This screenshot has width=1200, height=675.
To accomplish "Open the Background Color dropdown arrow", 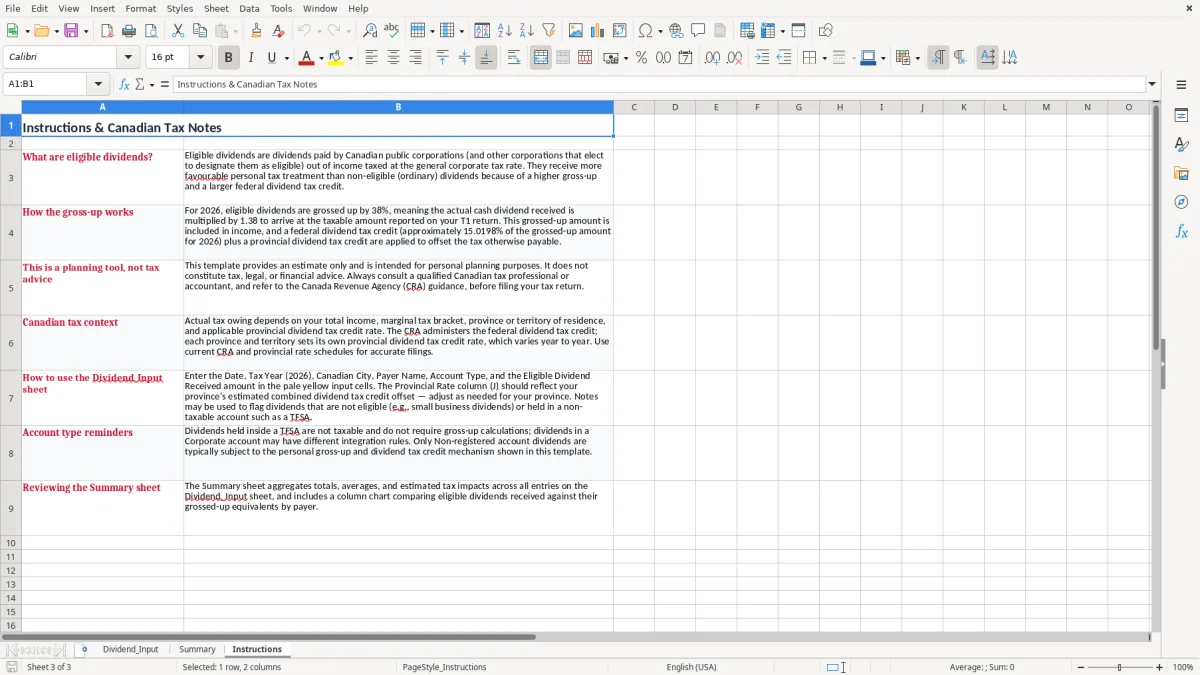I will (x=350, y=58).
